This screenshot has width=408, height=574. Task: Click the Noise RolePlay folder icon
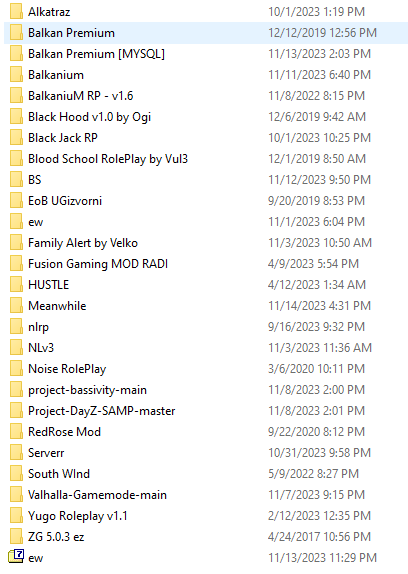pyautogui.click(x=16, y=368)
